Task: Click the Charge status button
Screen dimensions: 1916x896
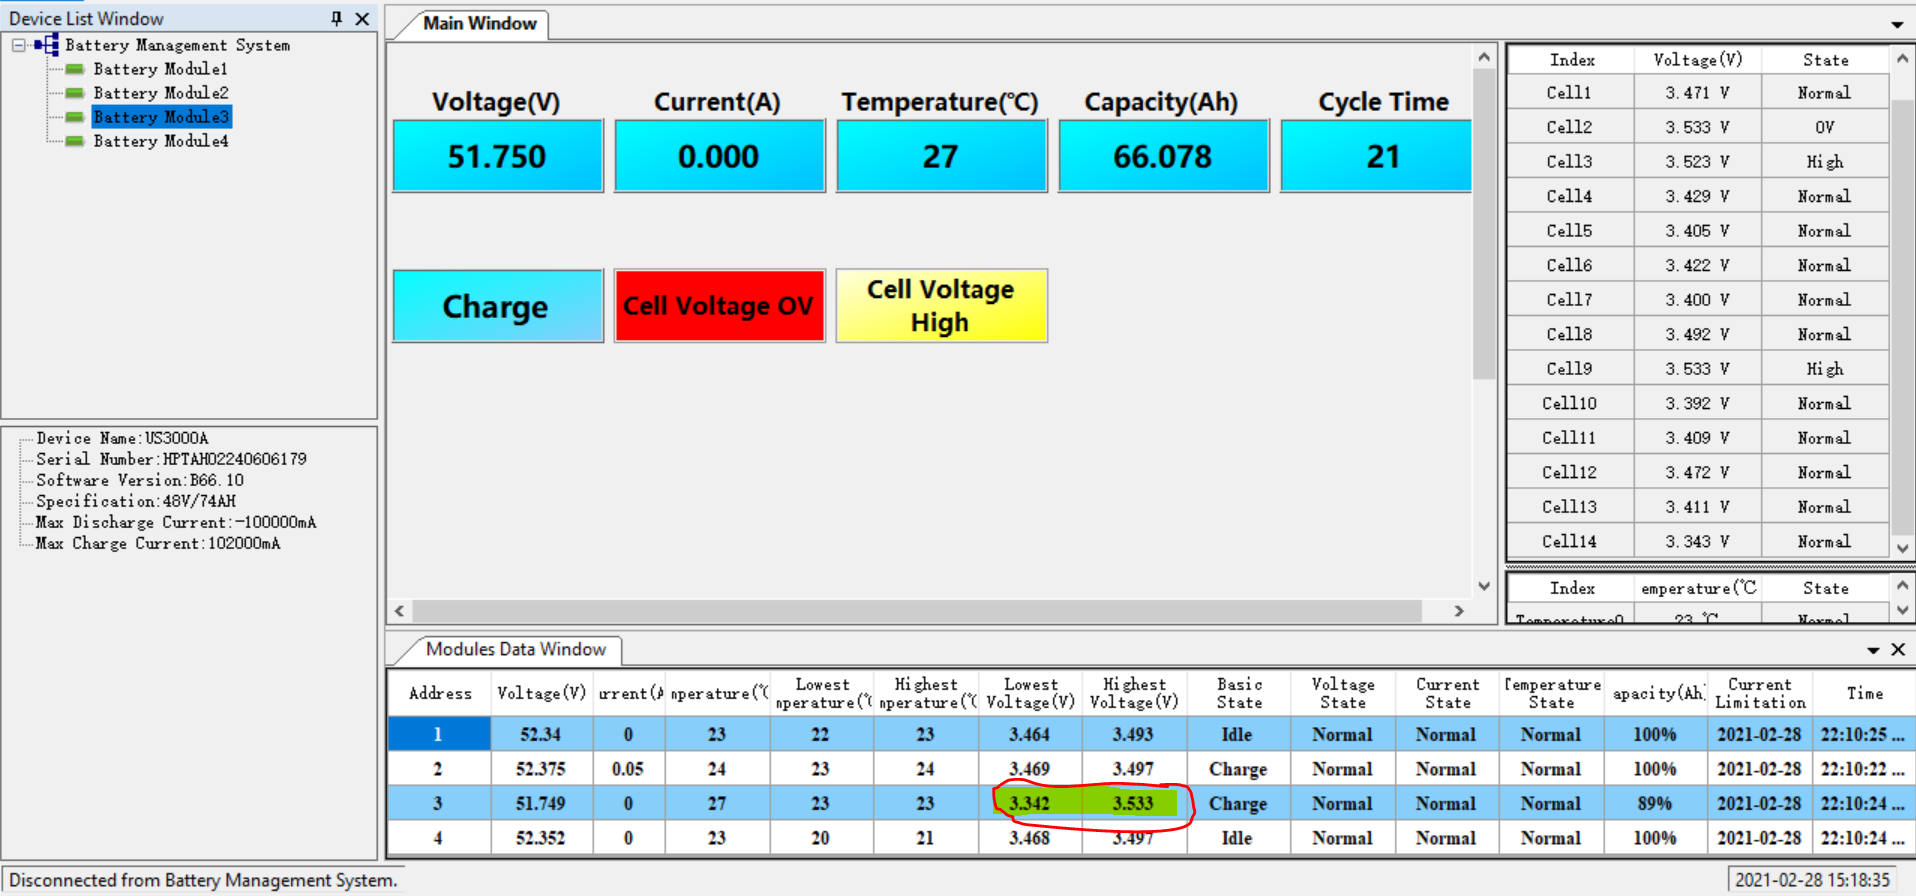Action: (497, 306)
